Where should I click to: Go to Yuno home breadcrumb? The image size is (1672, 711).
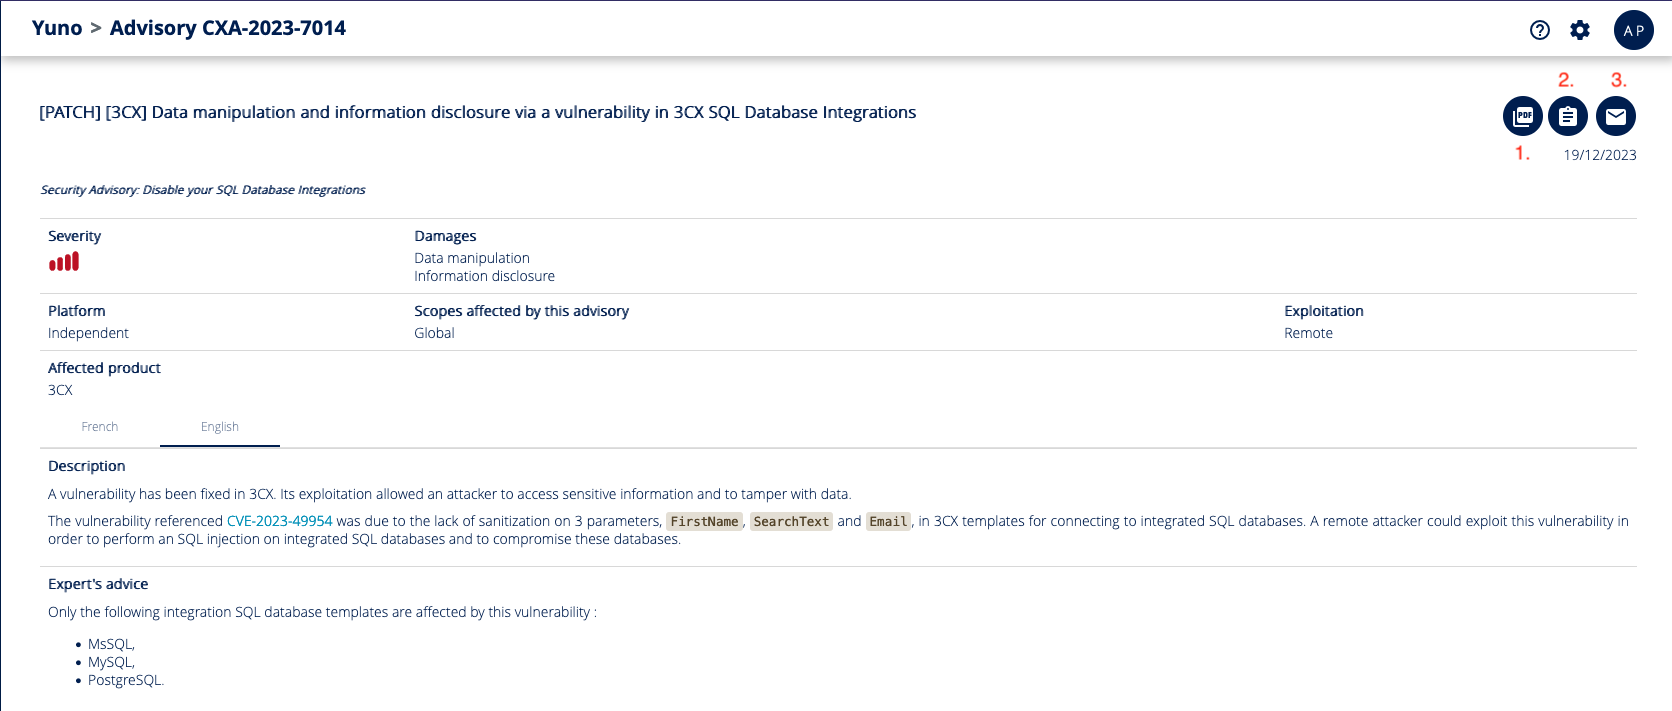(x=57, y=28)
